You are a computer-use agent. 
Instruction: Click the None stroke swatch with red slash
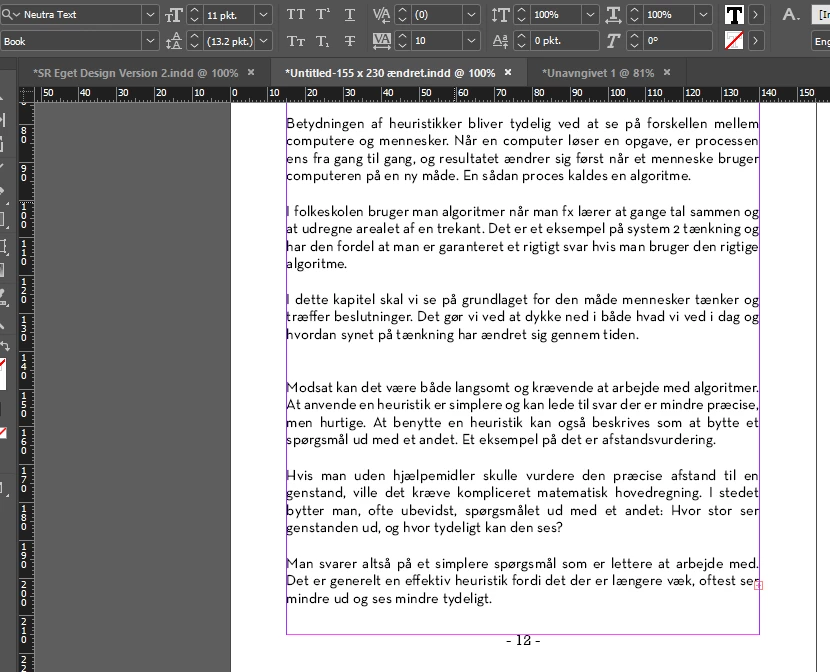[734, 41]
